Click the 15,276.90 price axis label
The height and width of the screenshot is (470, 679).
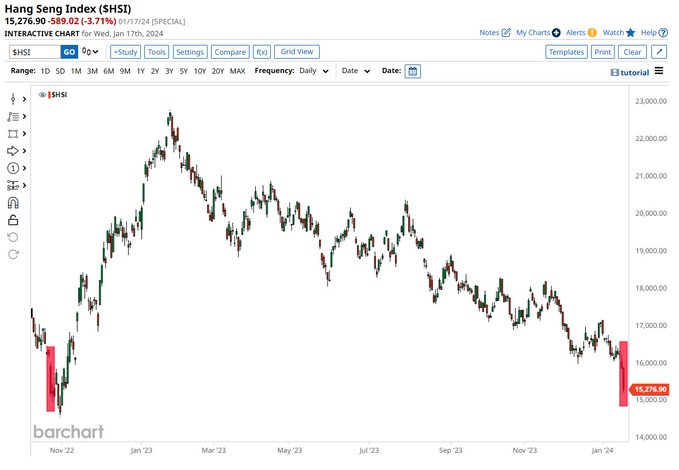click(649, 389)
